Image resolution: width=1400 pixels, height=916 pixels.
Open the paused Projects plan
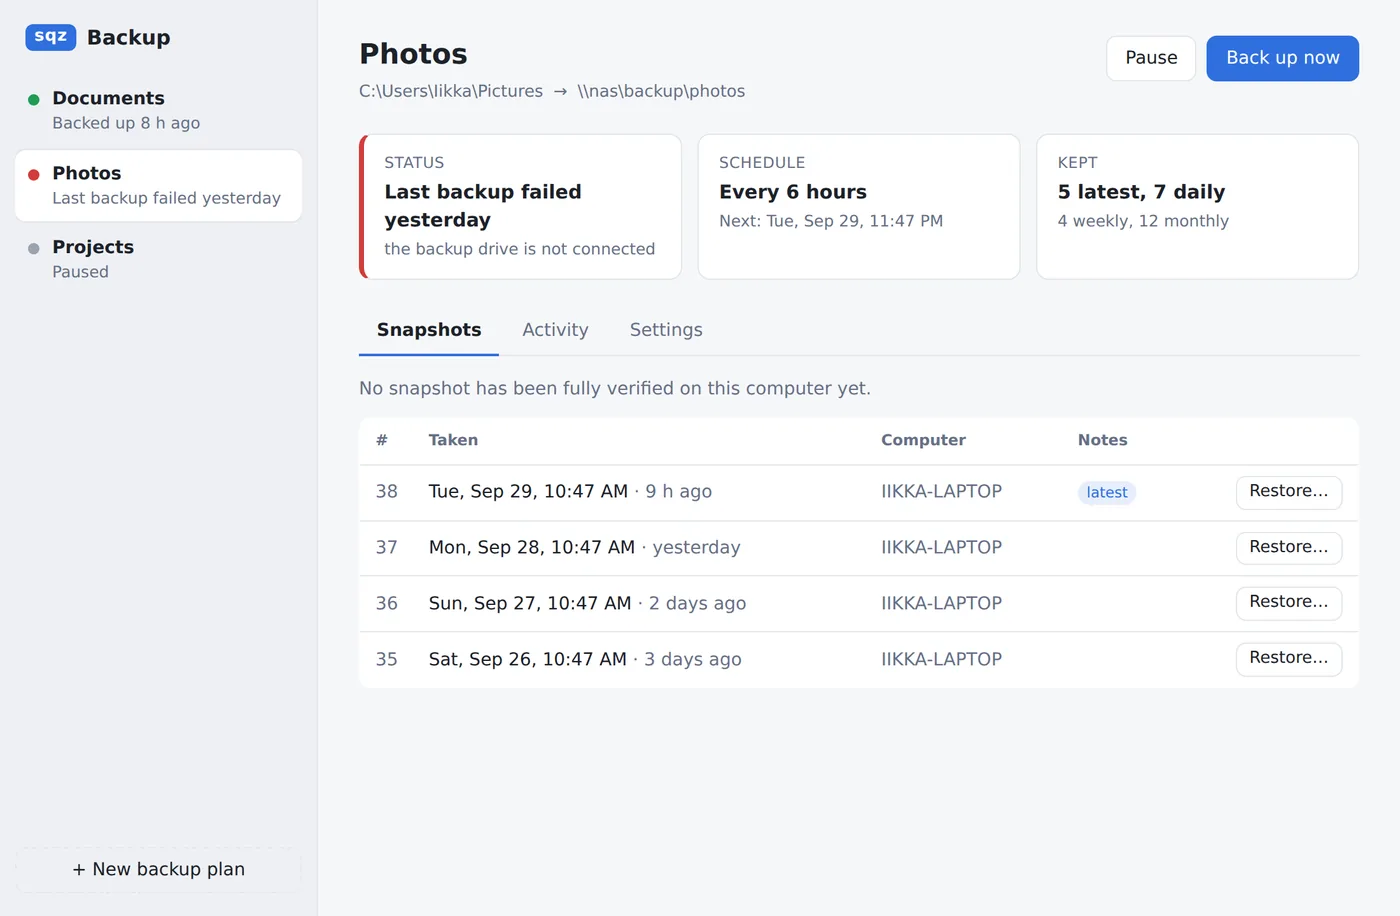point(158,259)
